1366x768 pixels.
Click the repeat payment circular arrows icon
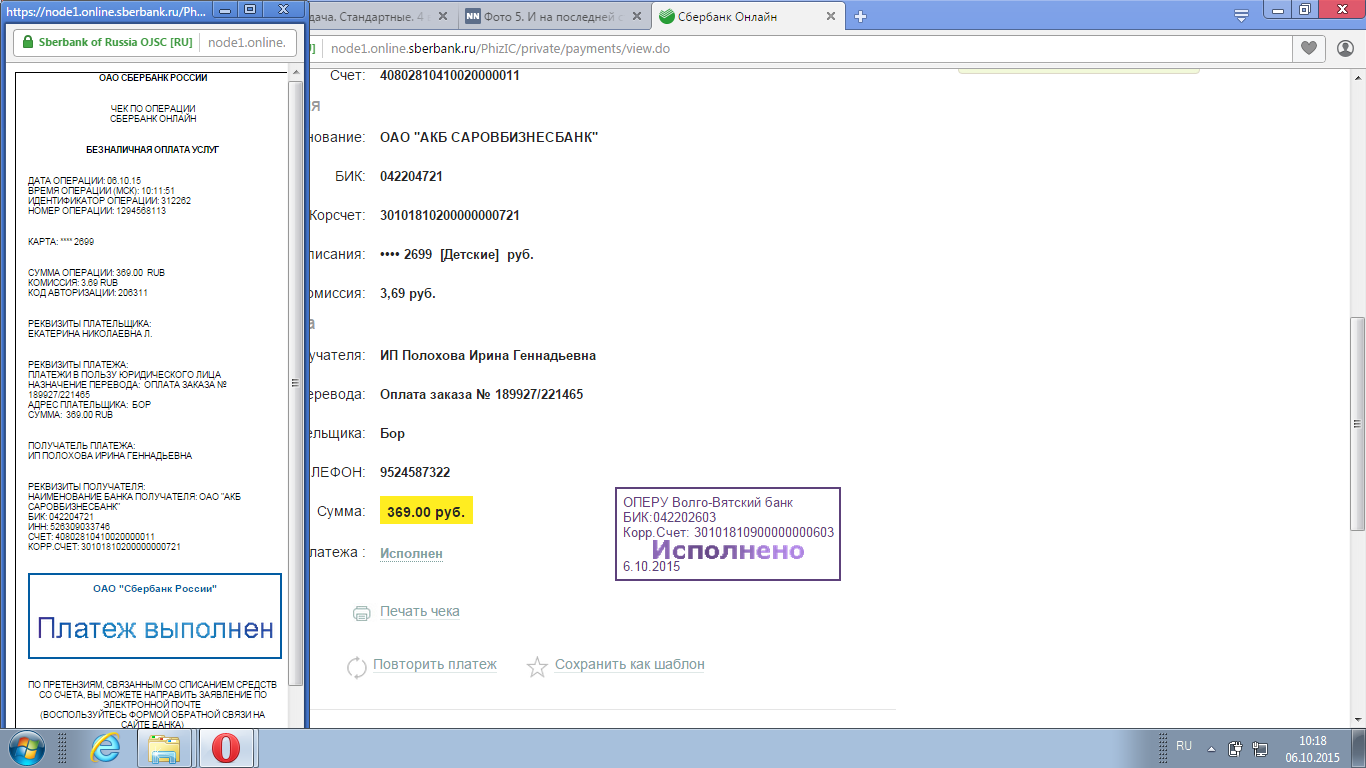tap(356, 667)
